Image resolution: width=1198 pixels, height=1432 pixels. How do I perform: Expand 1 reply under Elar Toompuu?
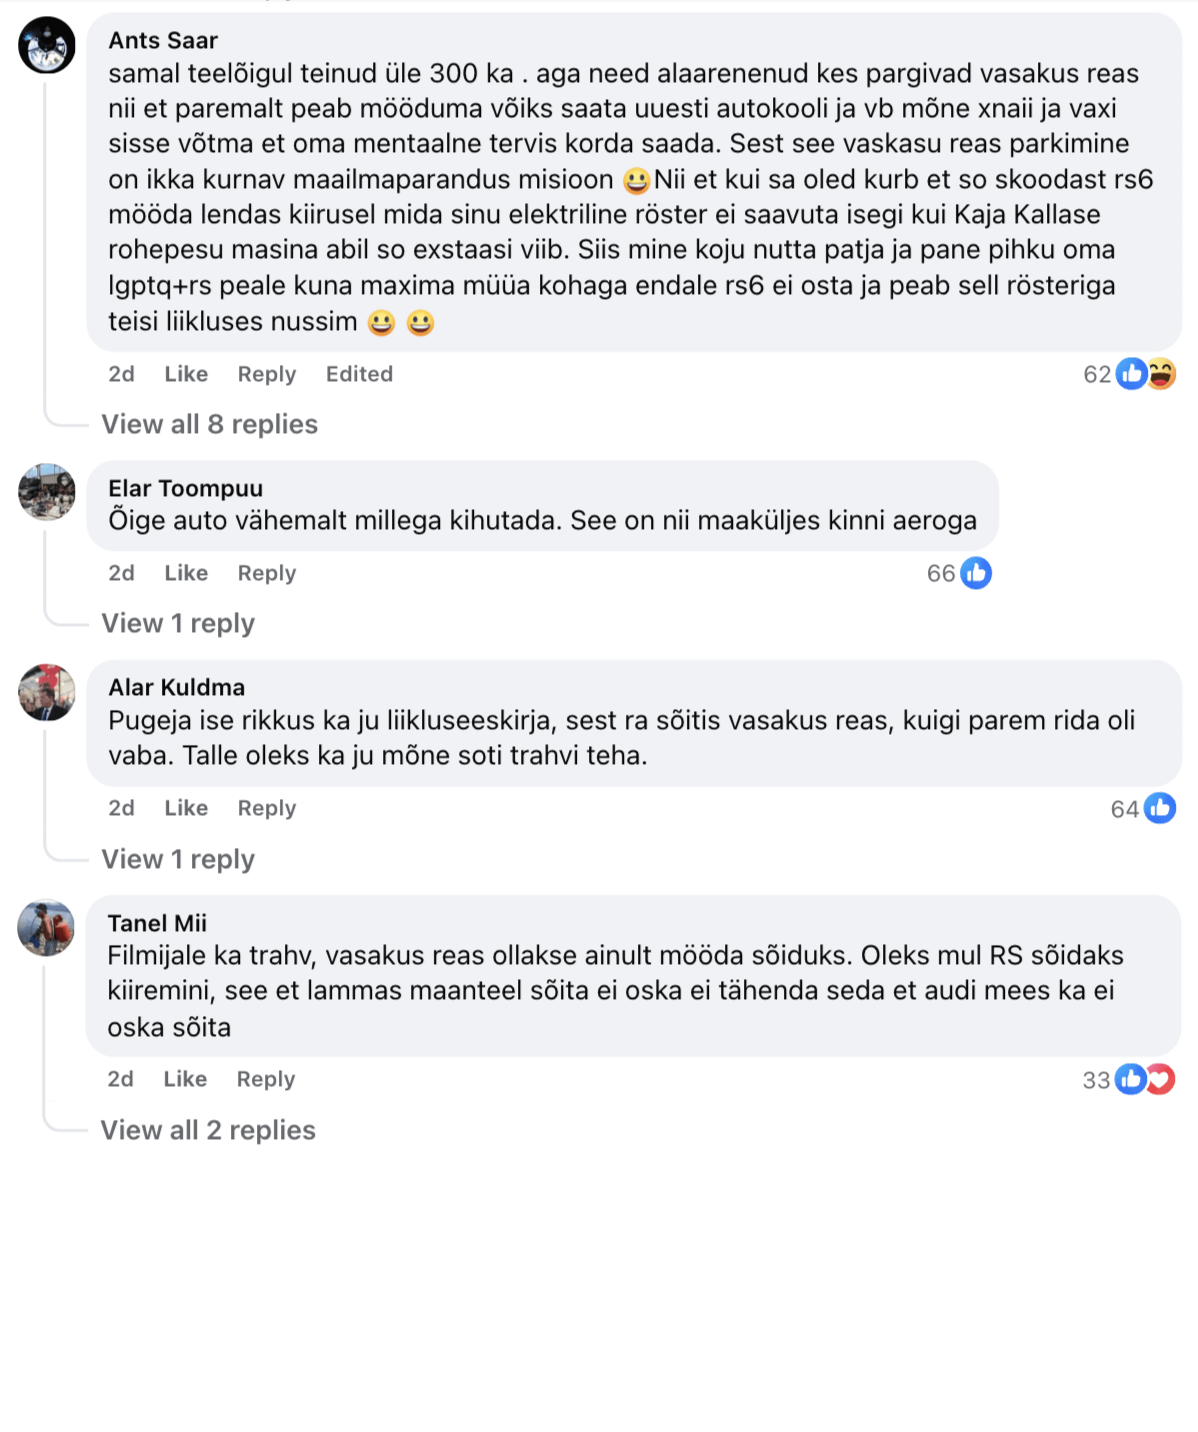click(178, 623)
